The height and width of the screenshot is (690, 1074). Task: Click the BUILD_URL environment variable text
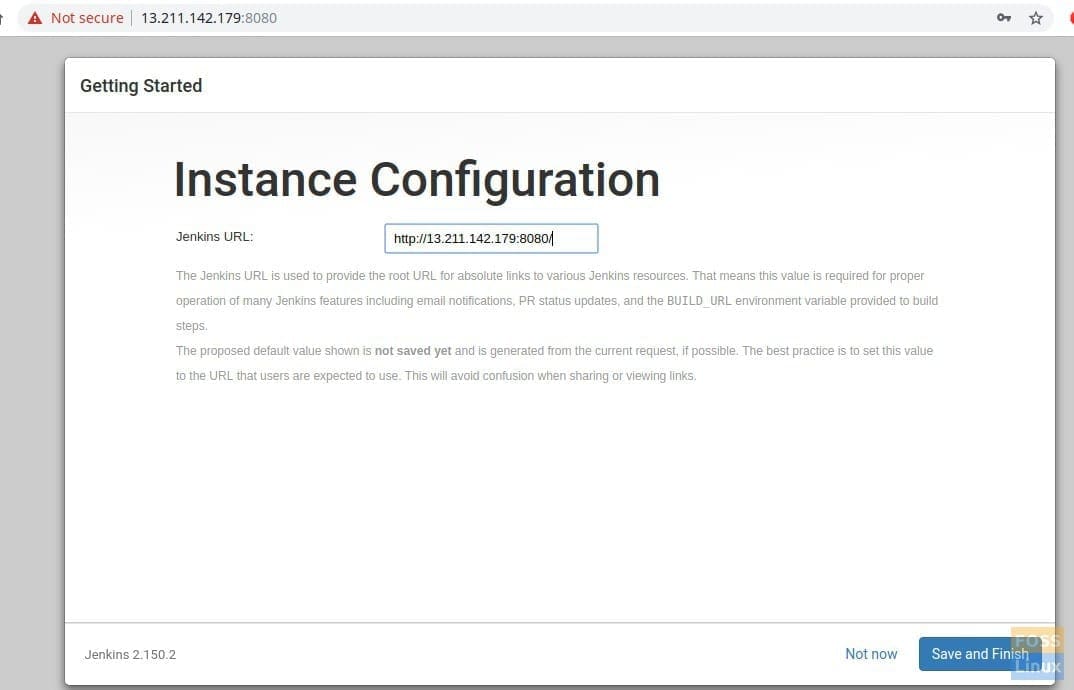(x=699, y=301)
